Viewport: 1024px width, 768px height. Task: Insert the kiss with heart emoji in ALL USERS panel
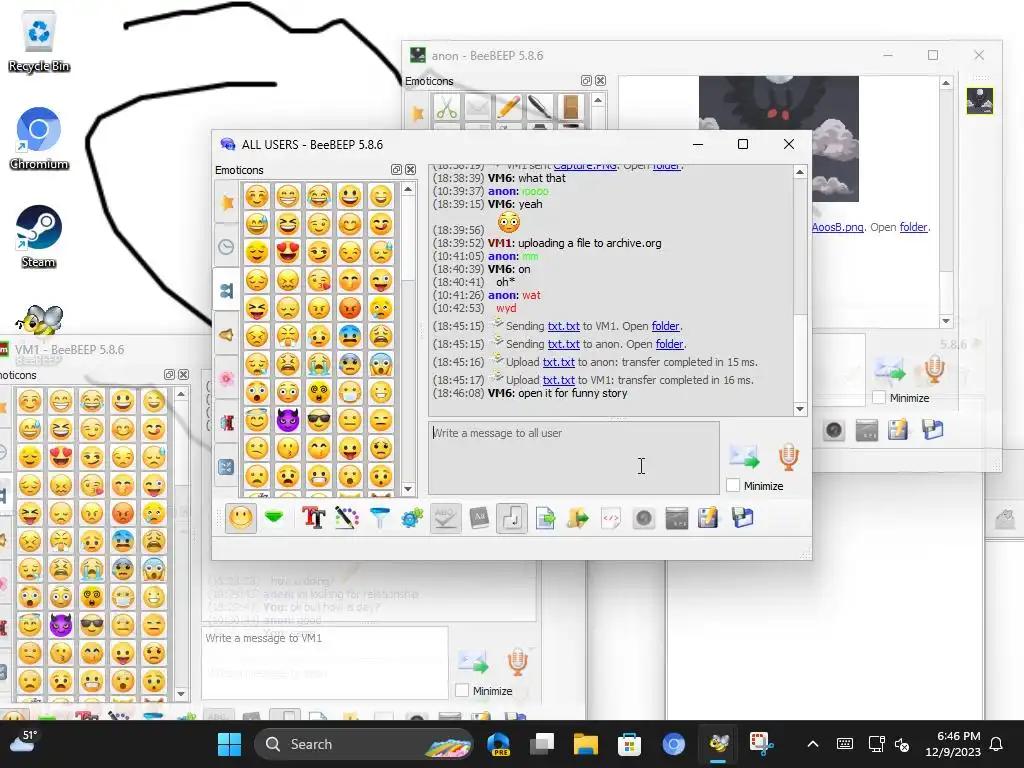(x=319, y=280)
